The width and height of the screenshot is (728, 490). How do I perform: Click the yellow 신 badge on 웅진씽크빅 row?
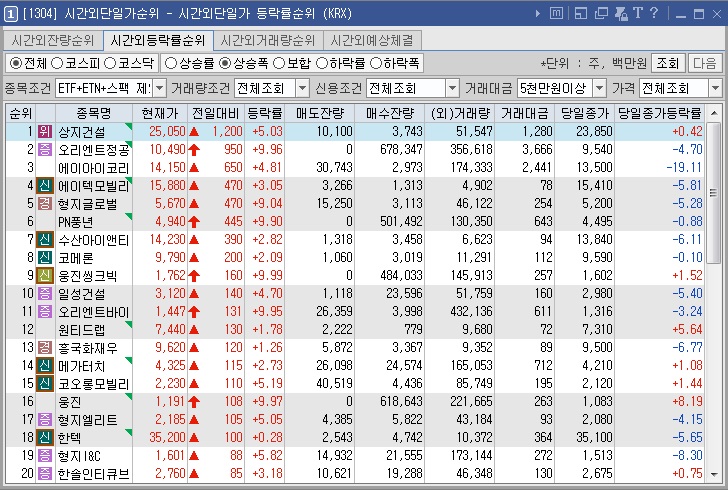[45, 276]
